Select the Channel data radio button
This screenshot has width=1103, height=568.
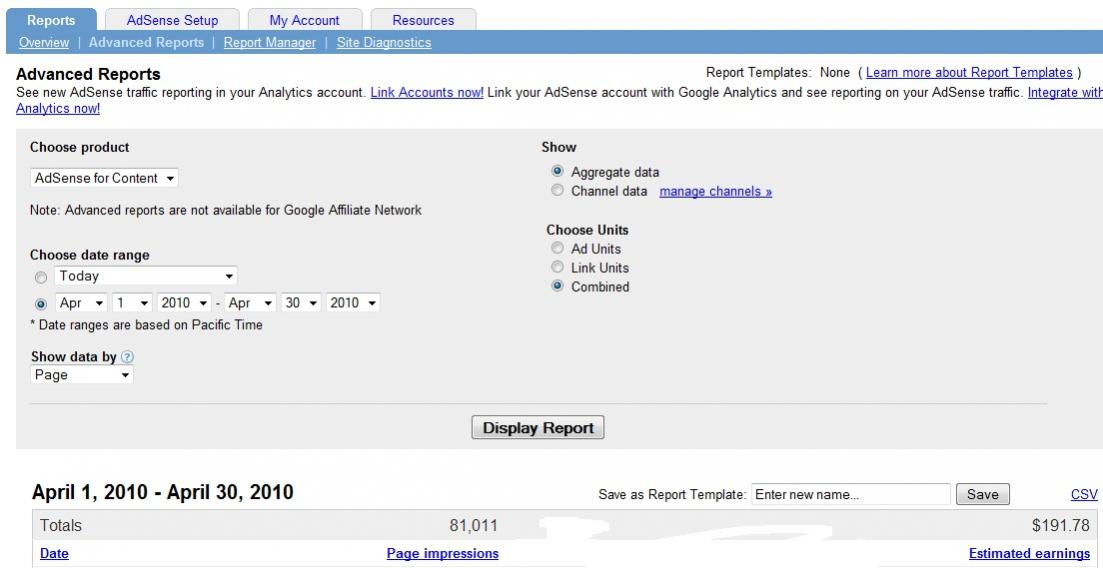tap(558, 190)
